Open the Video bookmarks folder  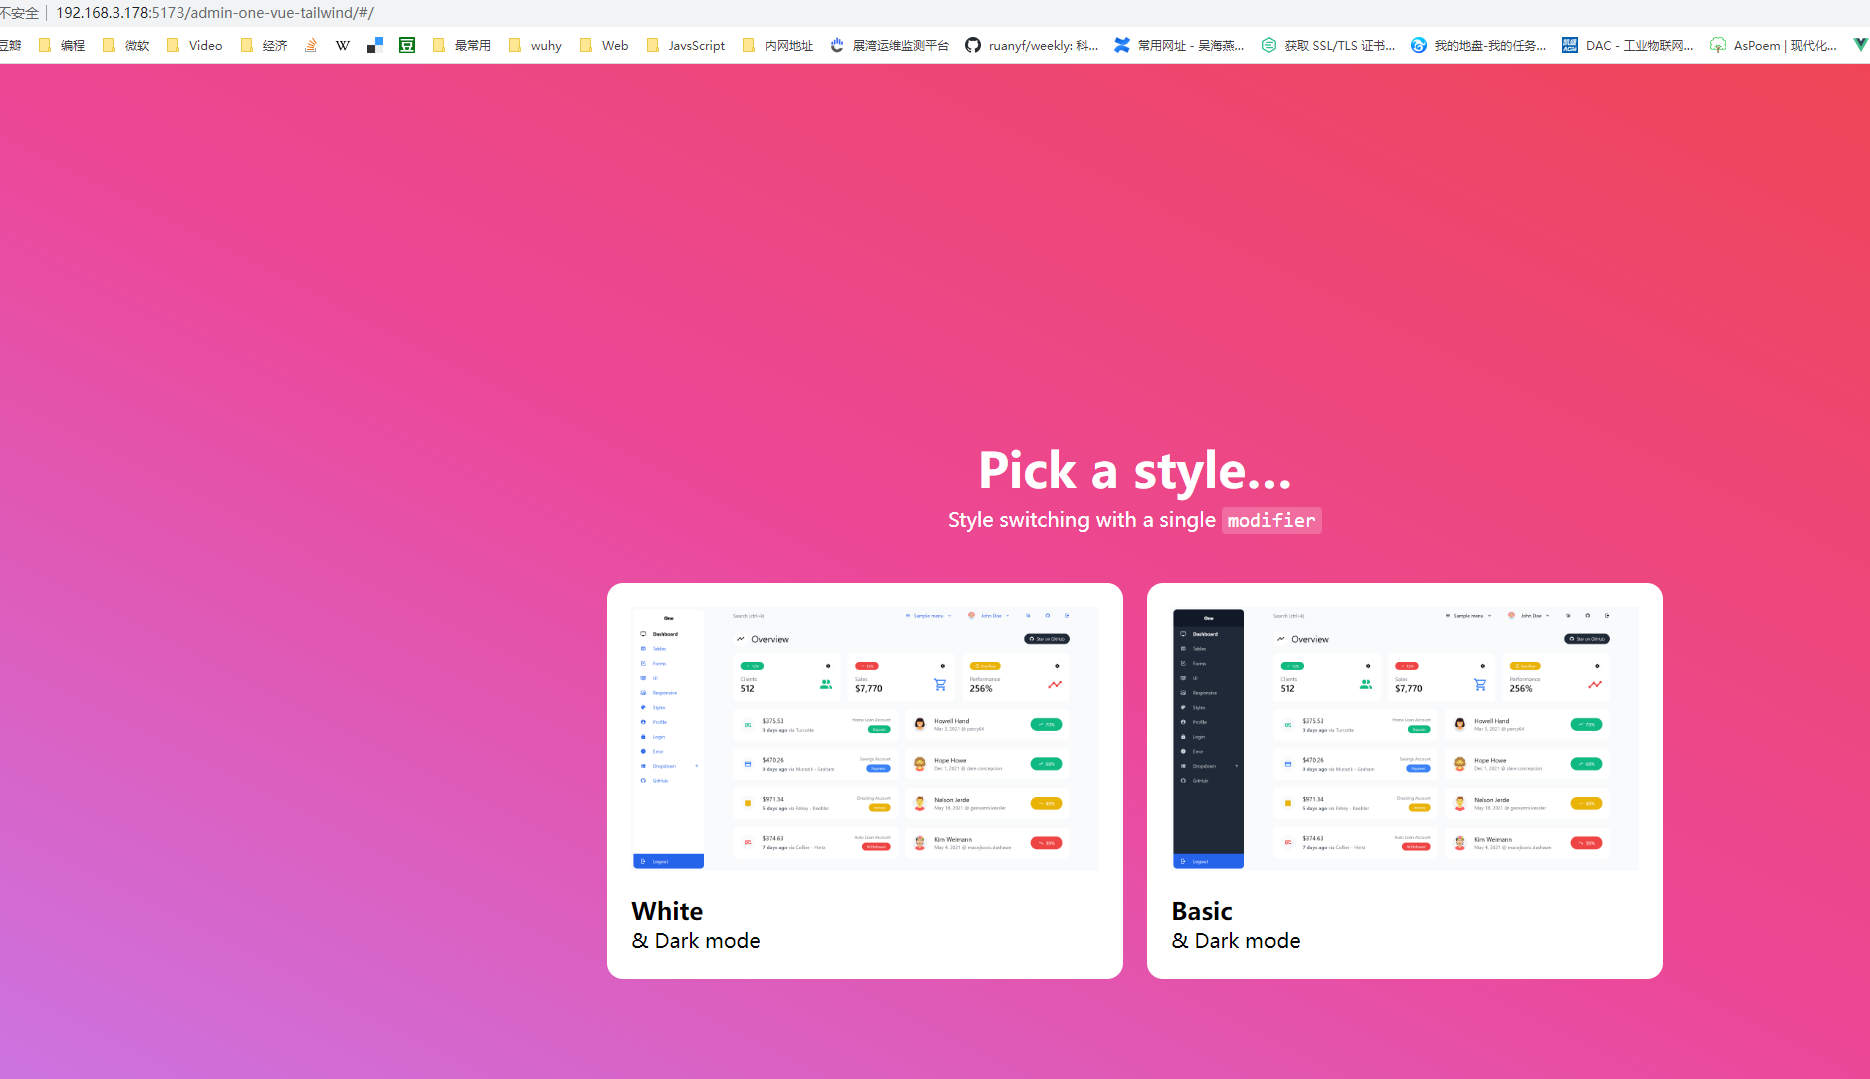click(x=194, y=45)
